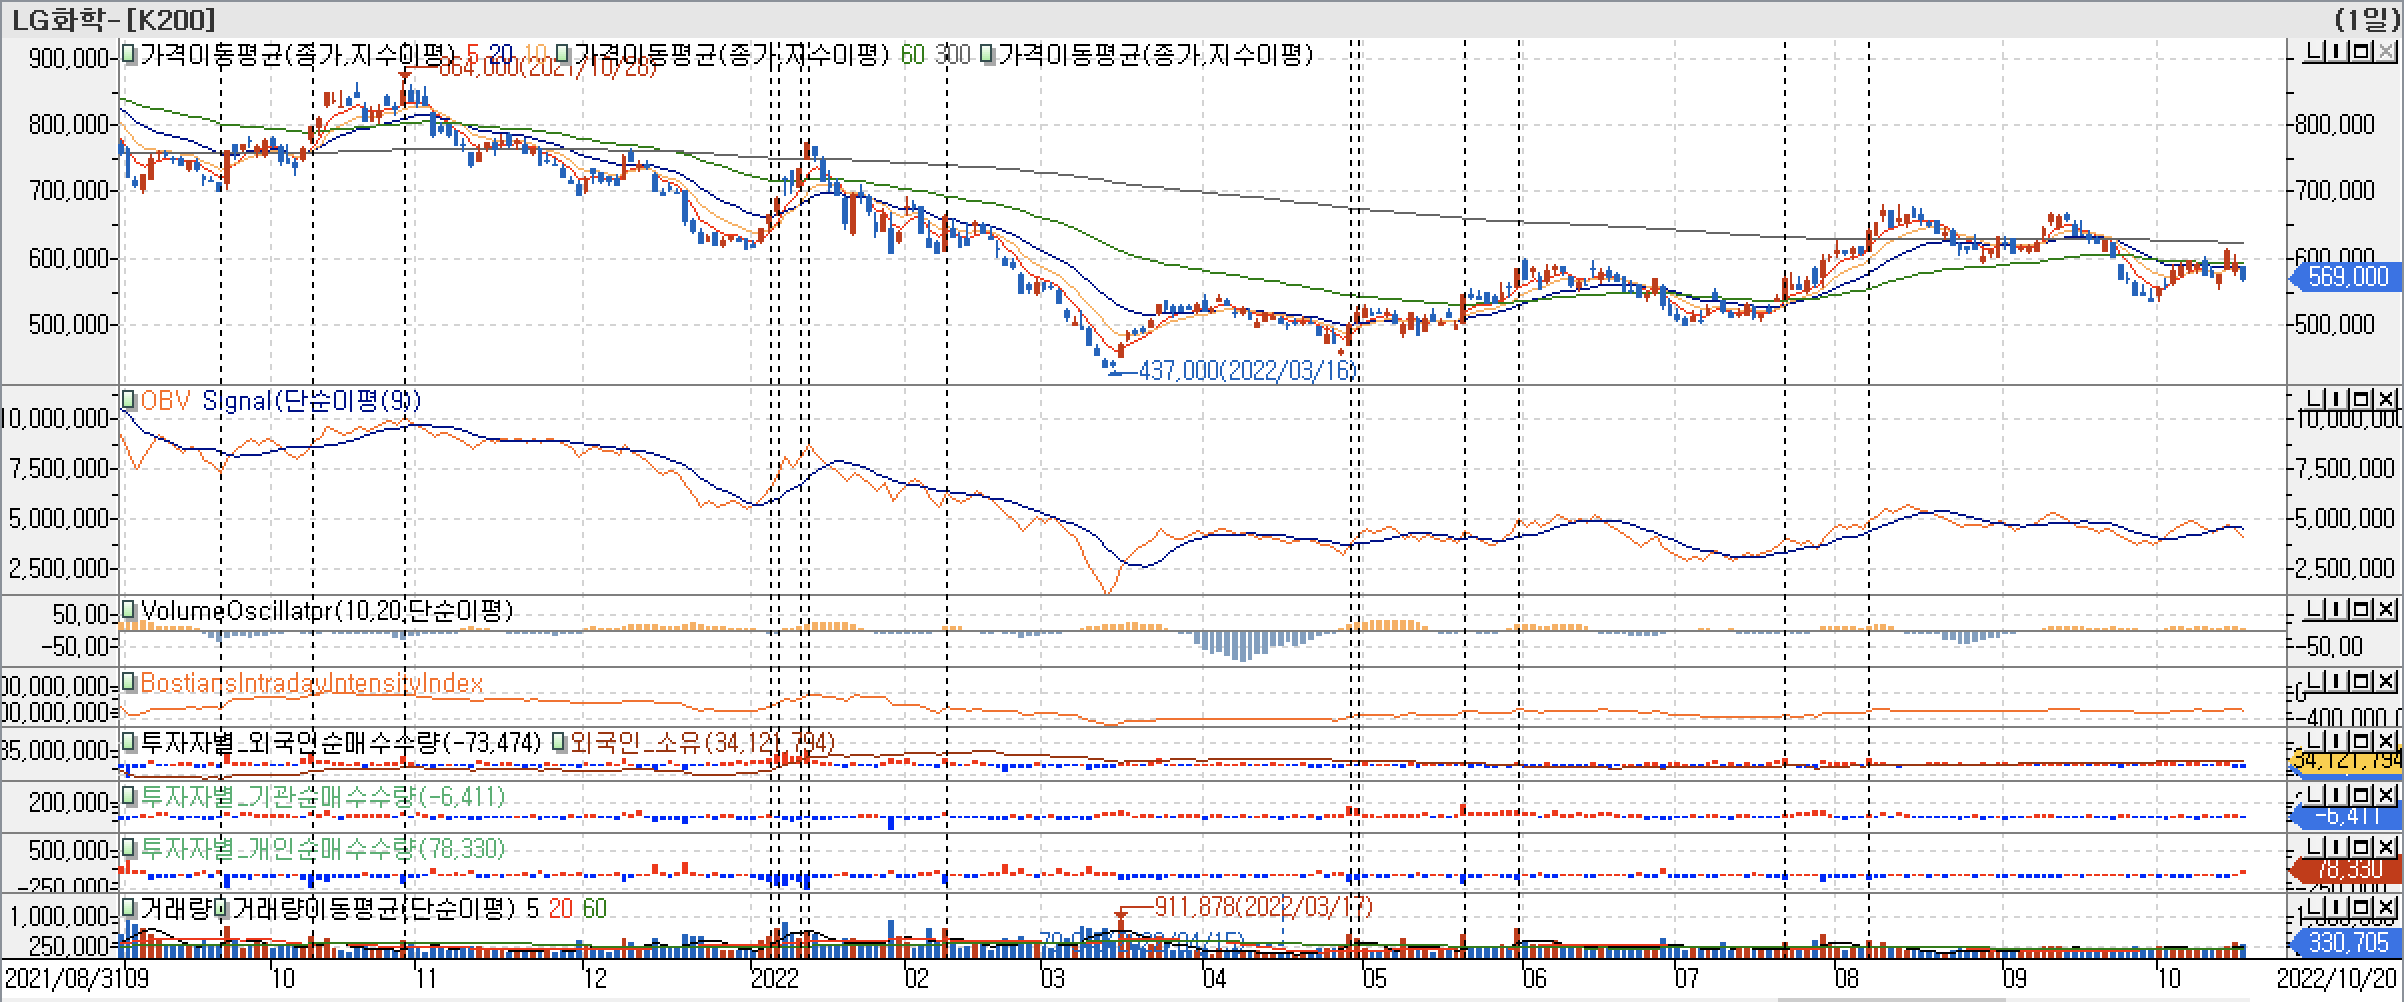Toggle the 외국인순매수수량 legend marker

pyautogui.click(x=129, y=742)
